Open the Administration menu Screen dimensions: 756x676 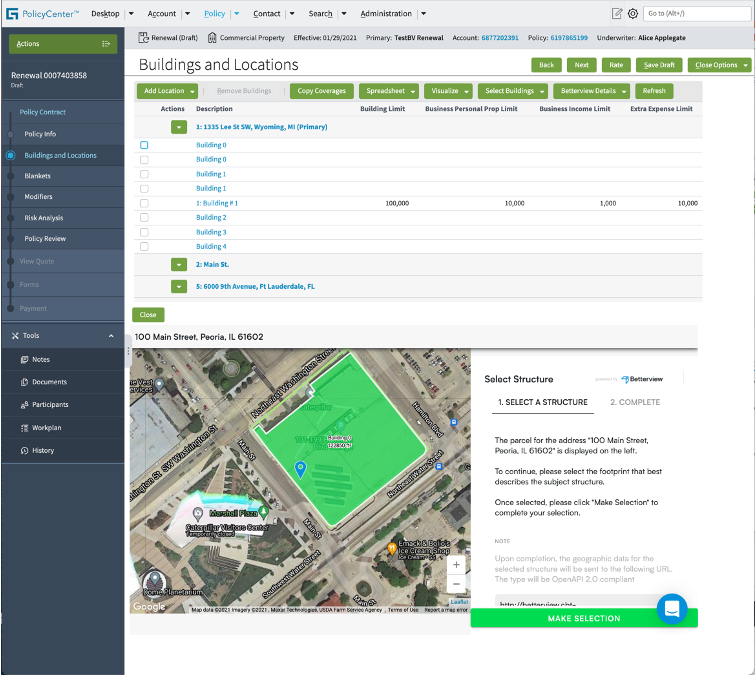pos(386,14)
